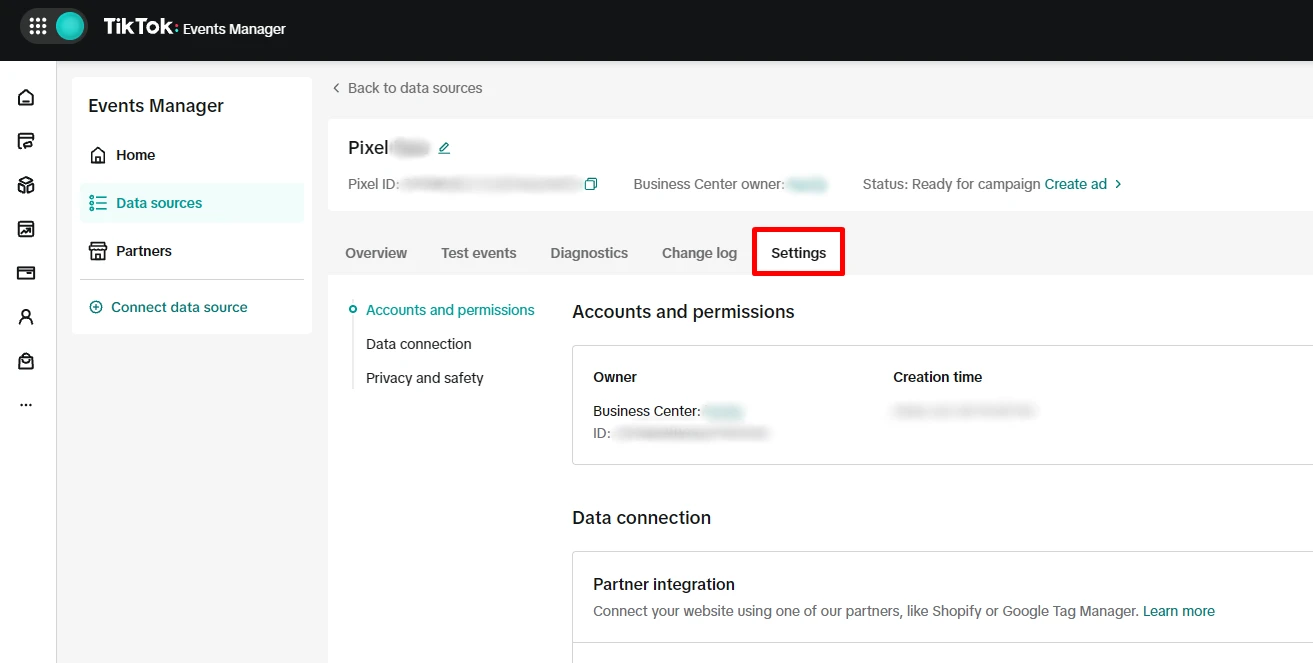Show more options via ellipsis icon

point(26,405)
